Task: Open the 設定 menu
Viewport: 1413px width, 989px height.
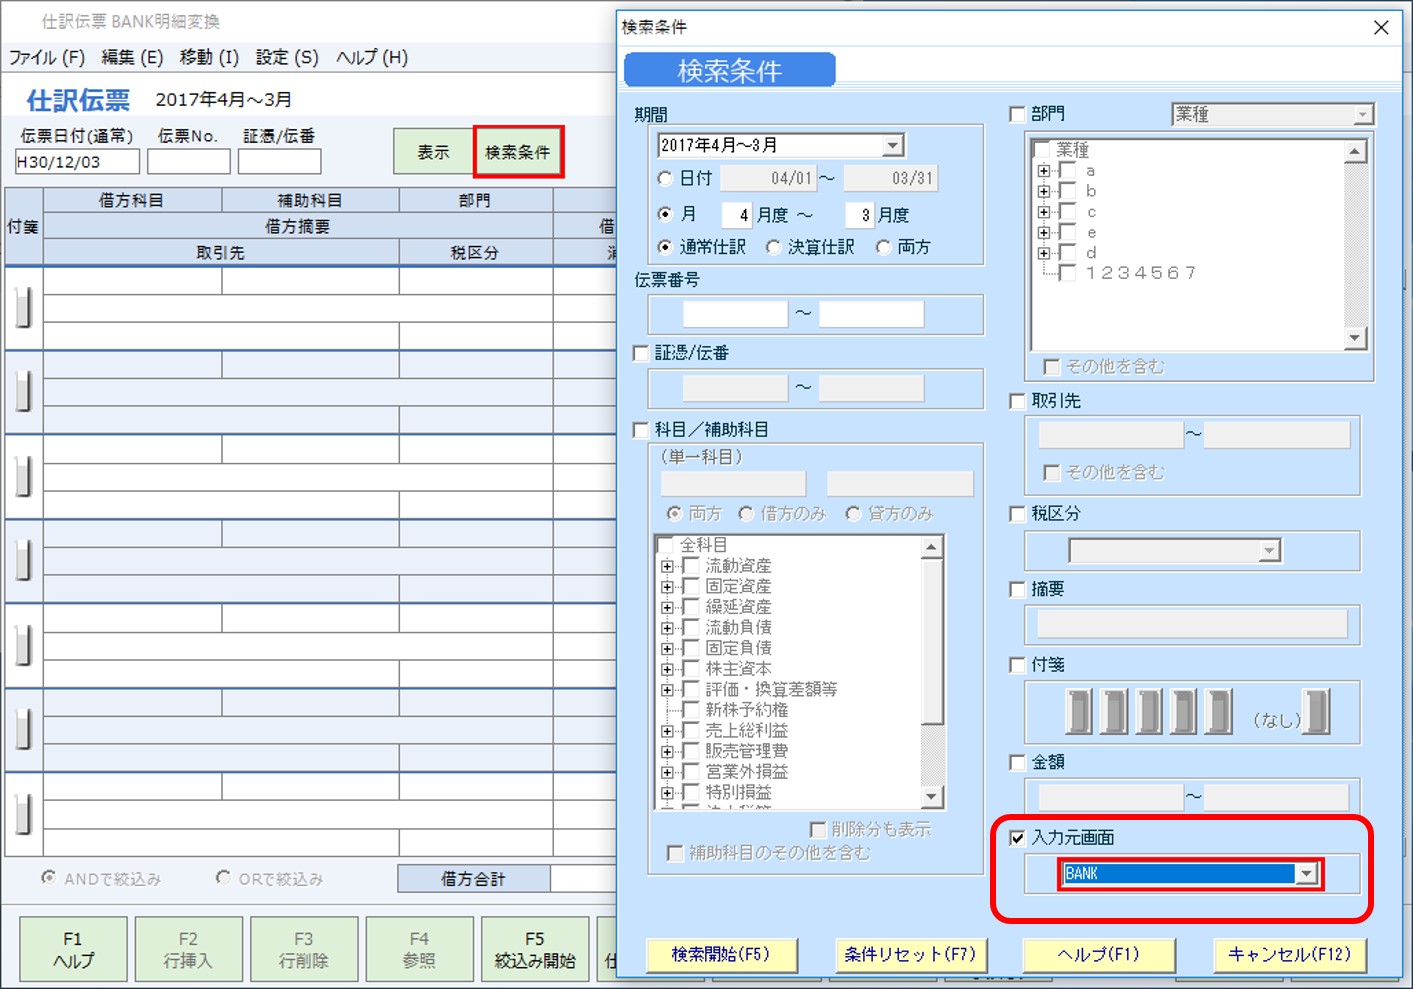Action: click(x=285, y=57)
